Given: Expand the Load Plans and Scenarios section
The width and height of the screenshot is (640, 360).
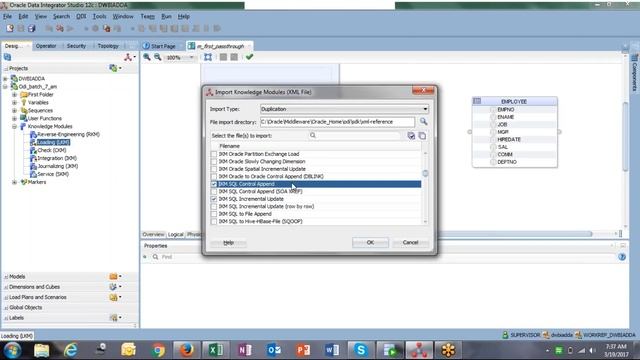Looking at the screenshot, I should [x=5, y=297].
